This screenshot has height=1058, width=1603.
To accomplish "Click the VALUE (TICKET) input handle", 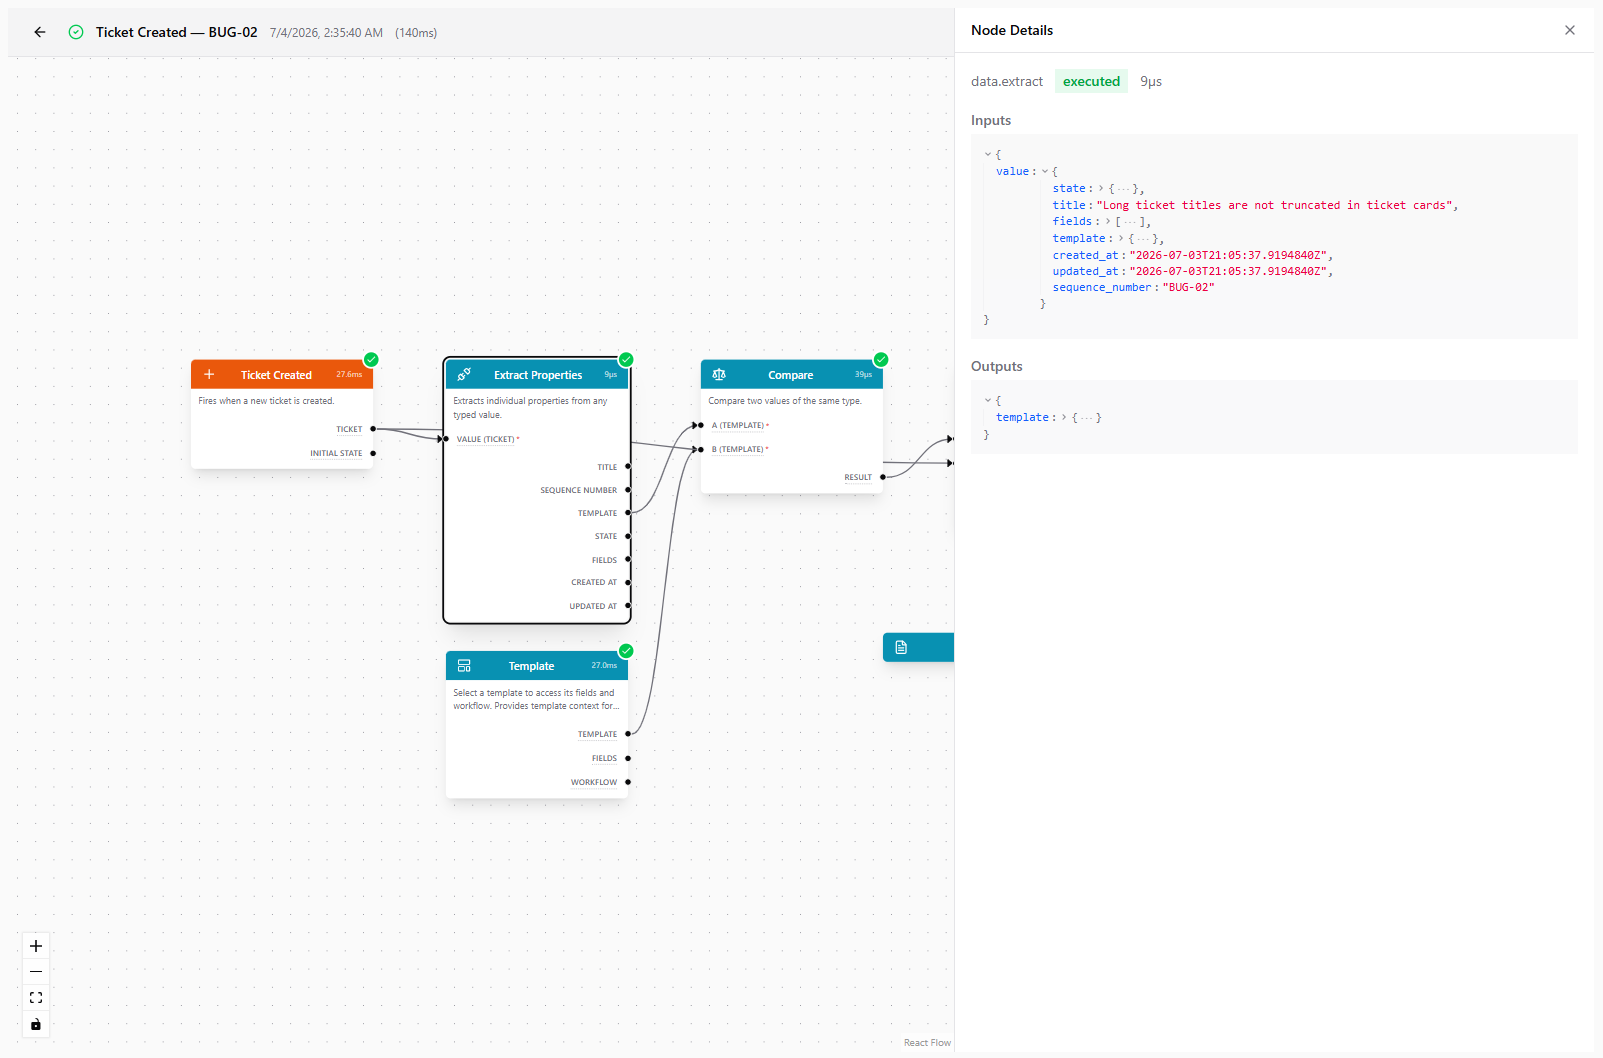I will point(446,439).
